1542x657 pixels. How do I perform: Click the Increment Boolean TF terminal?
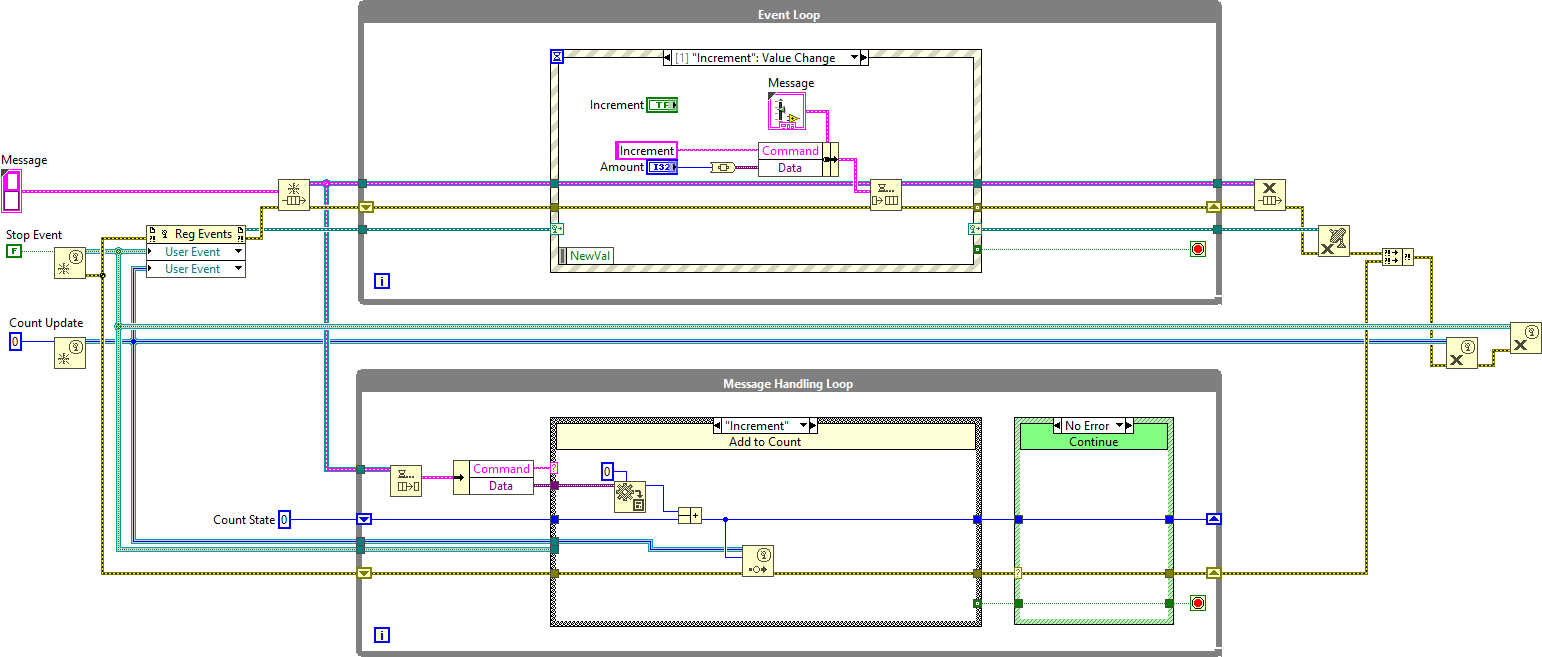662,105
